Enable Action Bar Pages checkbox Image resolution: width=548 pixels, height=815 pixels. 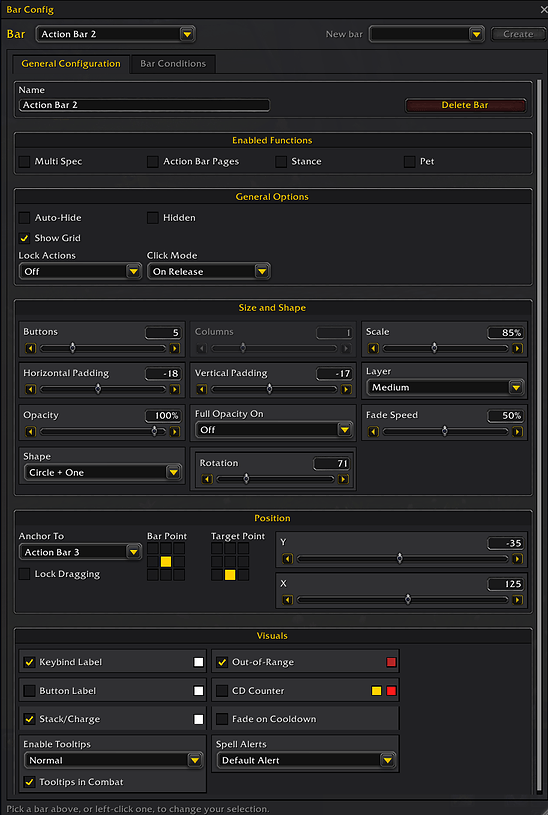pos(153,162)
